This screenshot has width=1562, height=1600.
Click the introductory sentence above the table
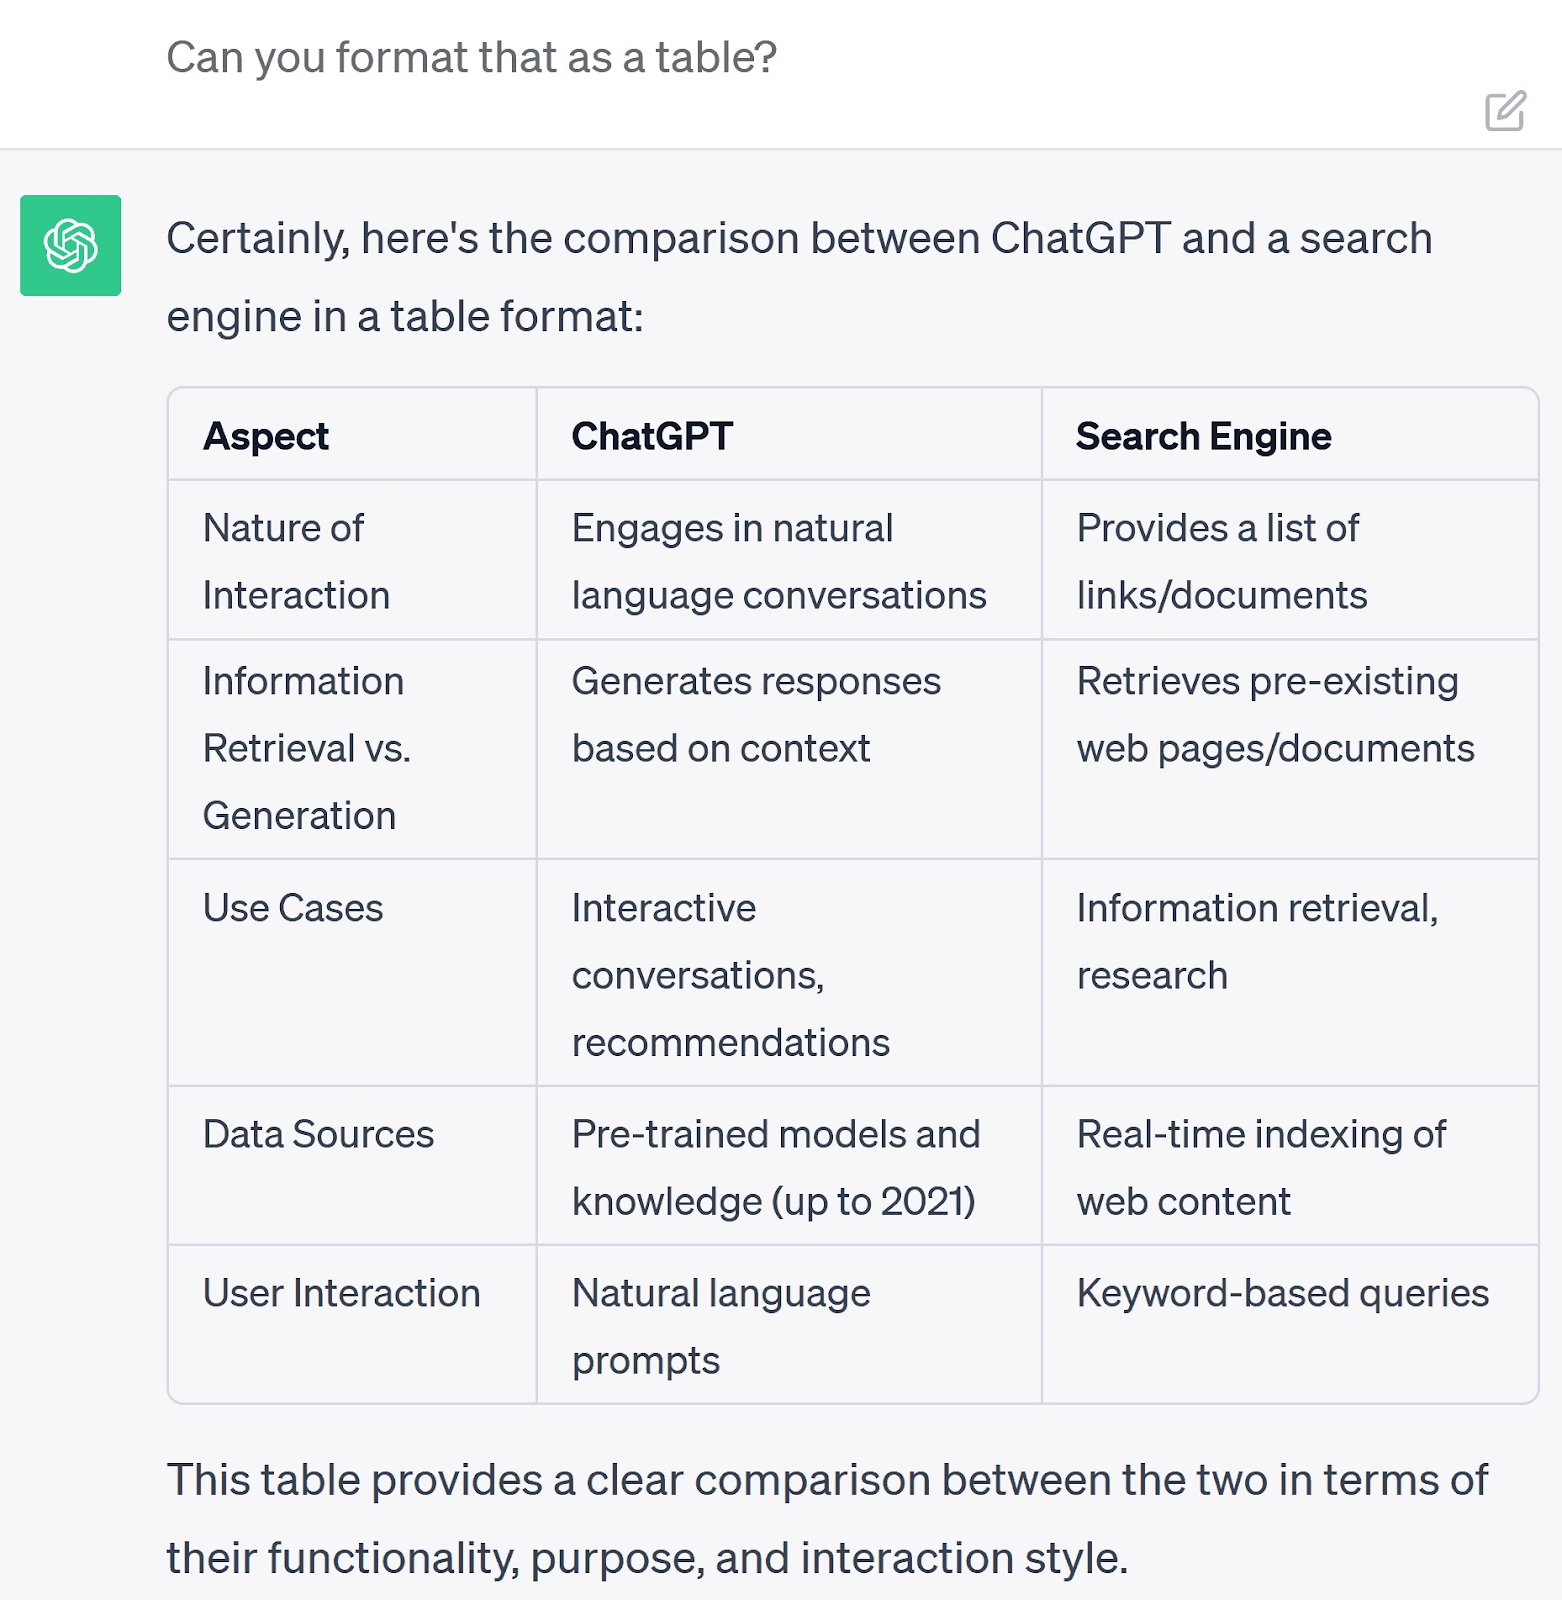tap(800, 276)
